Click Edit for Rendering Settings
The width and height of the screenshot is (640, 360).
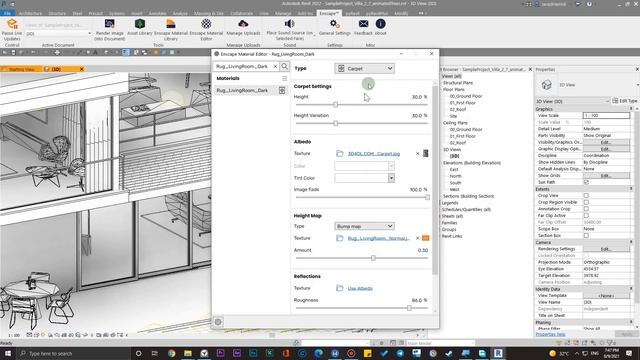coord(606,249)
